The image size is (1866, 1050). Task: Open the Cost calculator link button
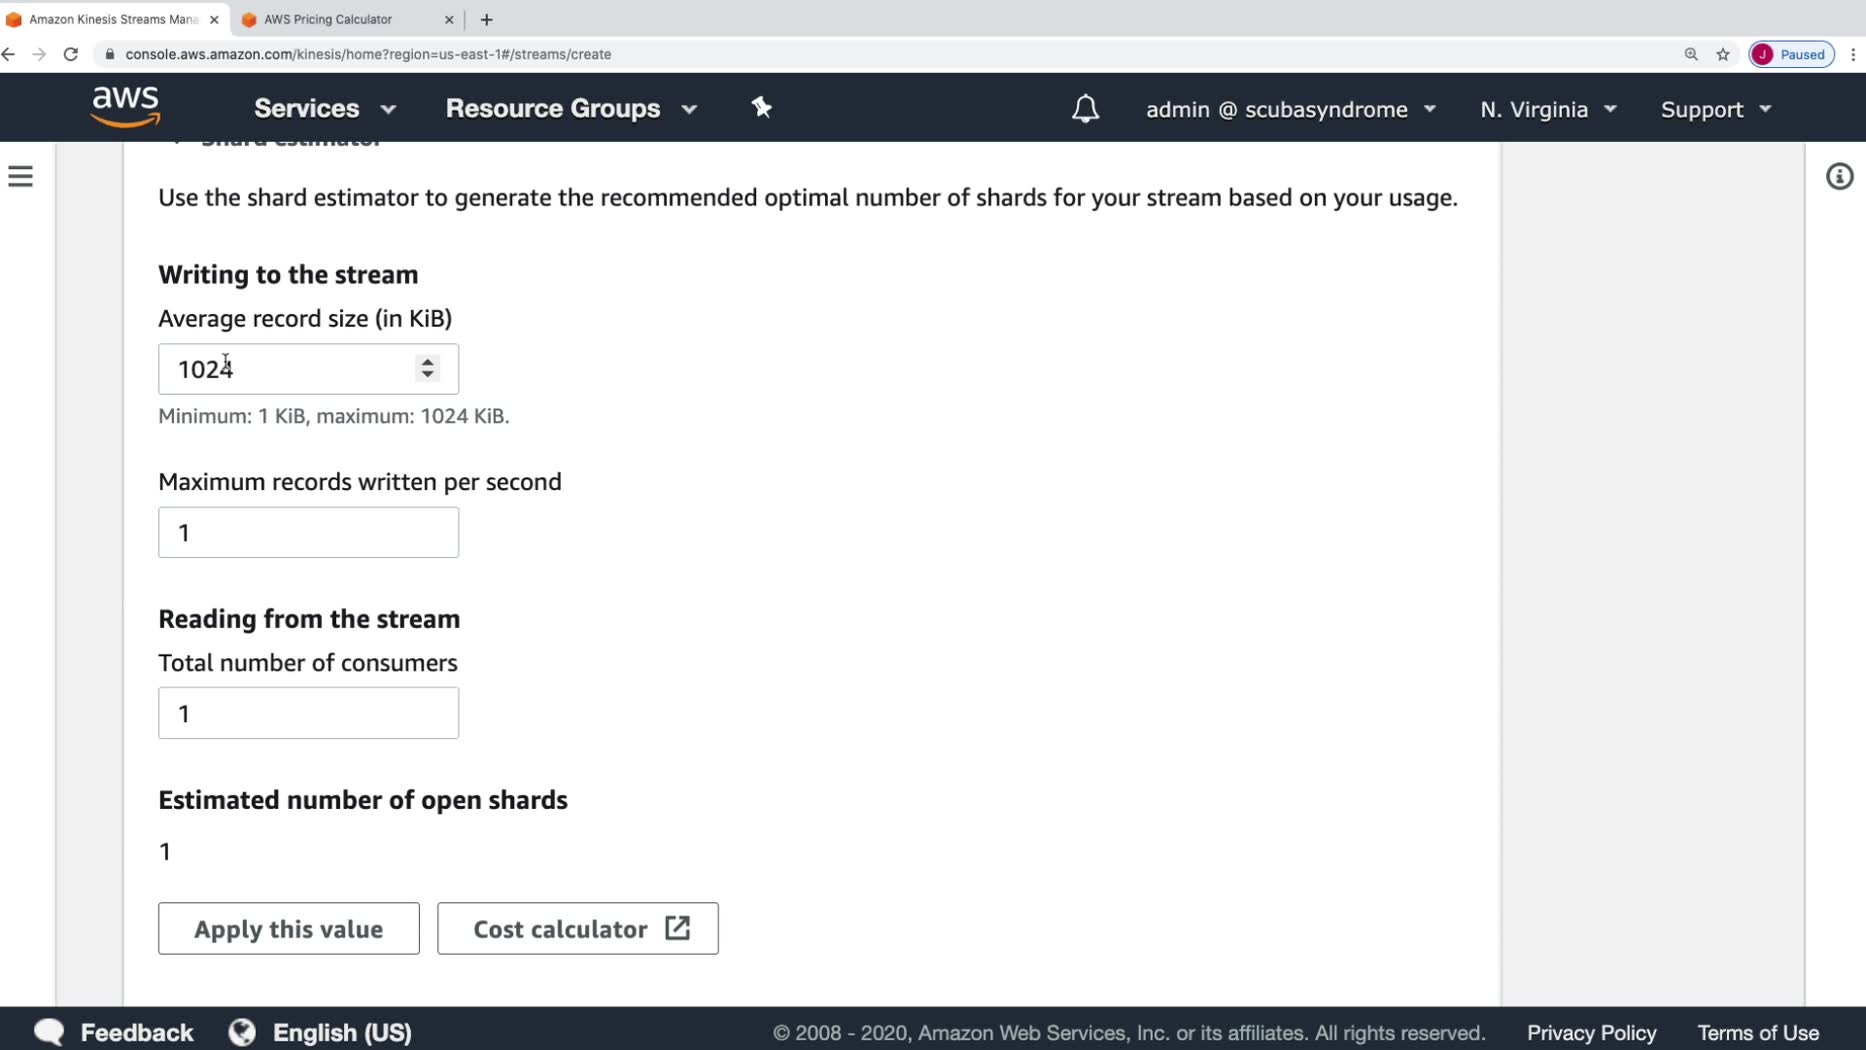click(578, 929)
